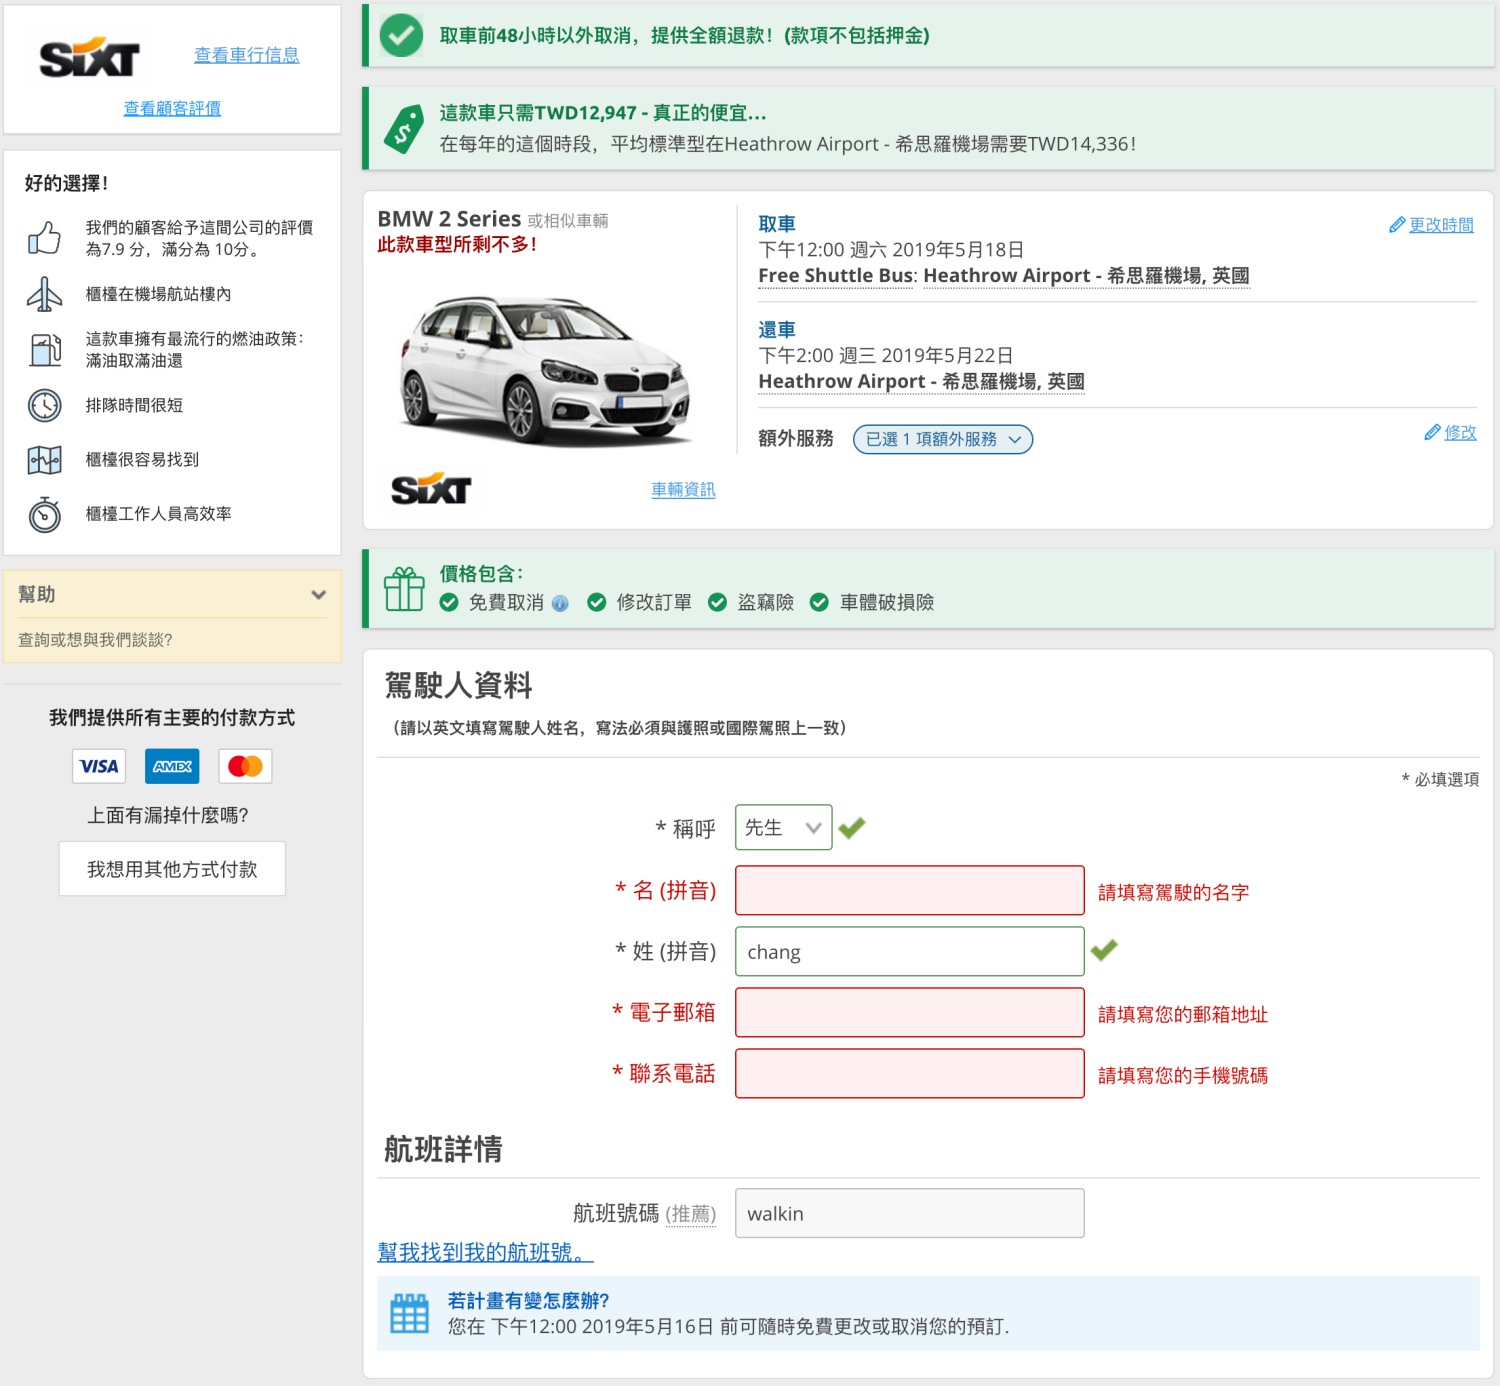Click the 車體破損險 check icon
This screenshot has height=1386, width=1500.
(x=819, y=602)
